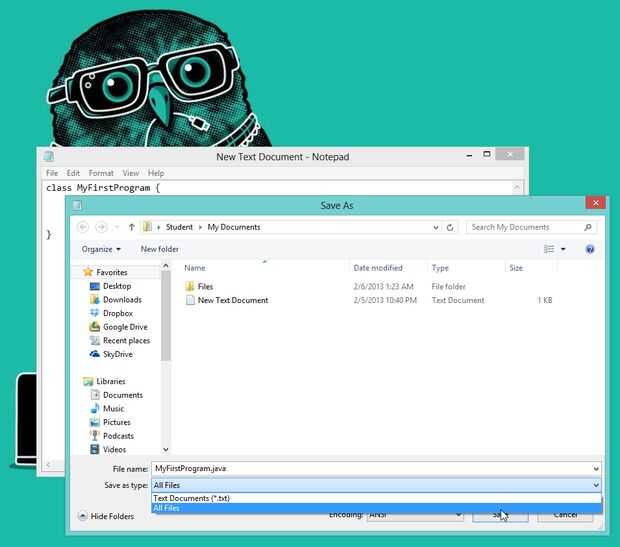The height and width of the screenshot is (547, 620).
Task: Open the View menu in Notepad
Action: (130, 173)
